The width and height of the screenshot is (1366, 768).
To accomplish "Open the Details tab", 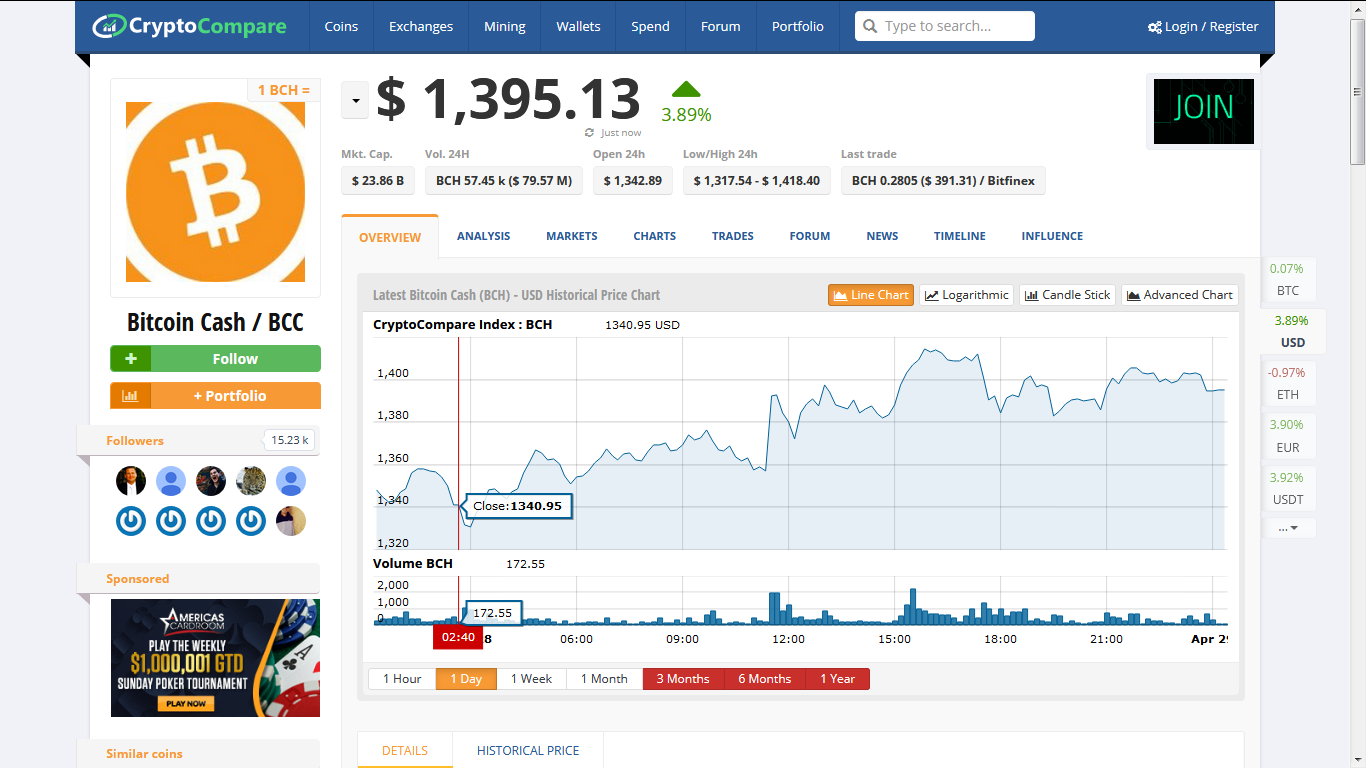I will [405, 750].
